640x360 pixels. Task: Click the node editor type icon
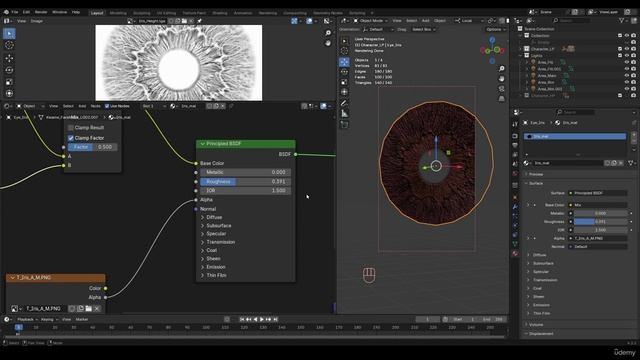7,106
